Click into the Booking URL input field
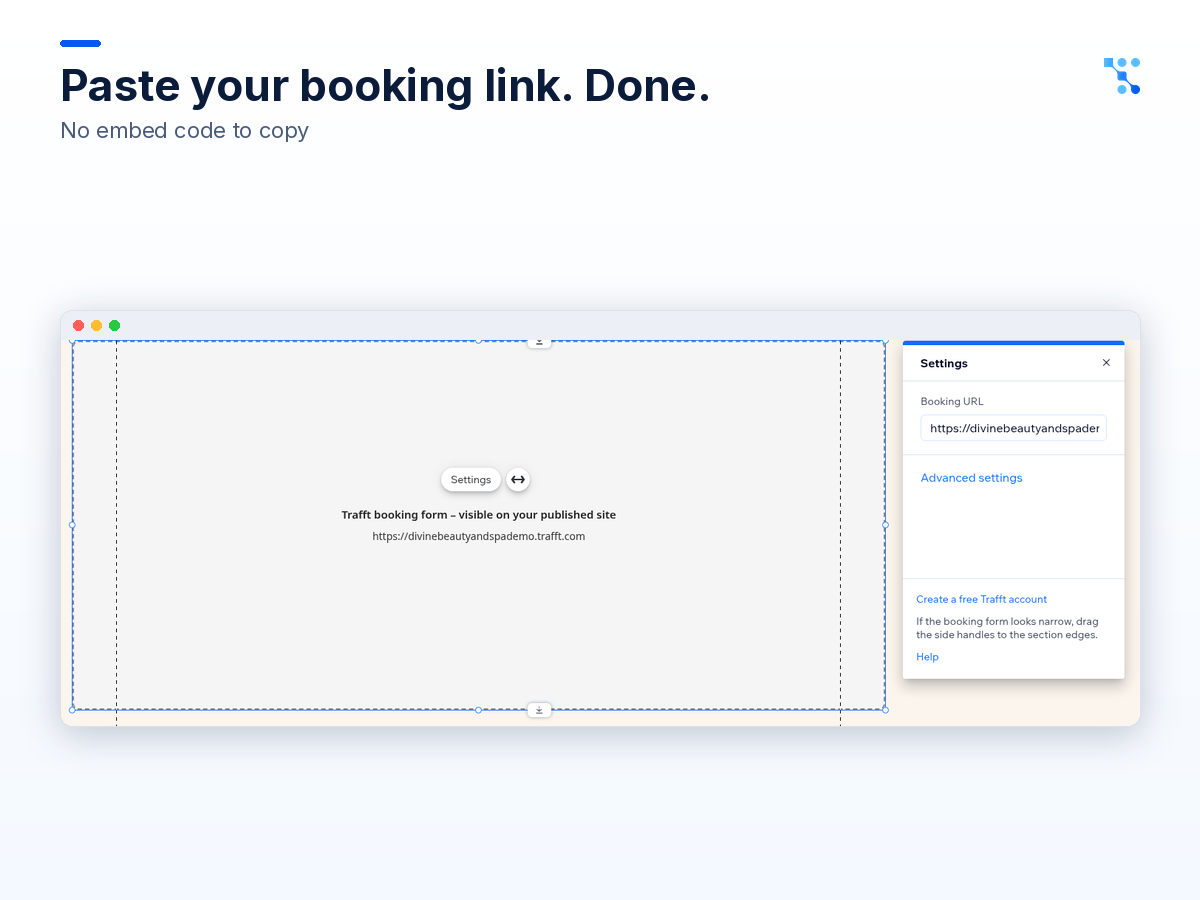The image size is (1200, 900). (x=1013, y=428)
